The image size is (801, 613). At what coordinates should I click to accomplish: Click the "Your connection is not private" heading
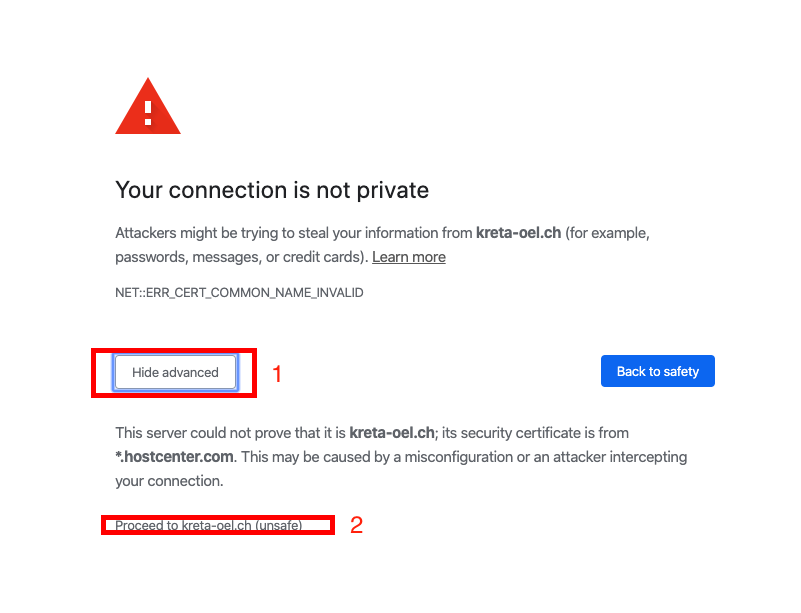272,189
